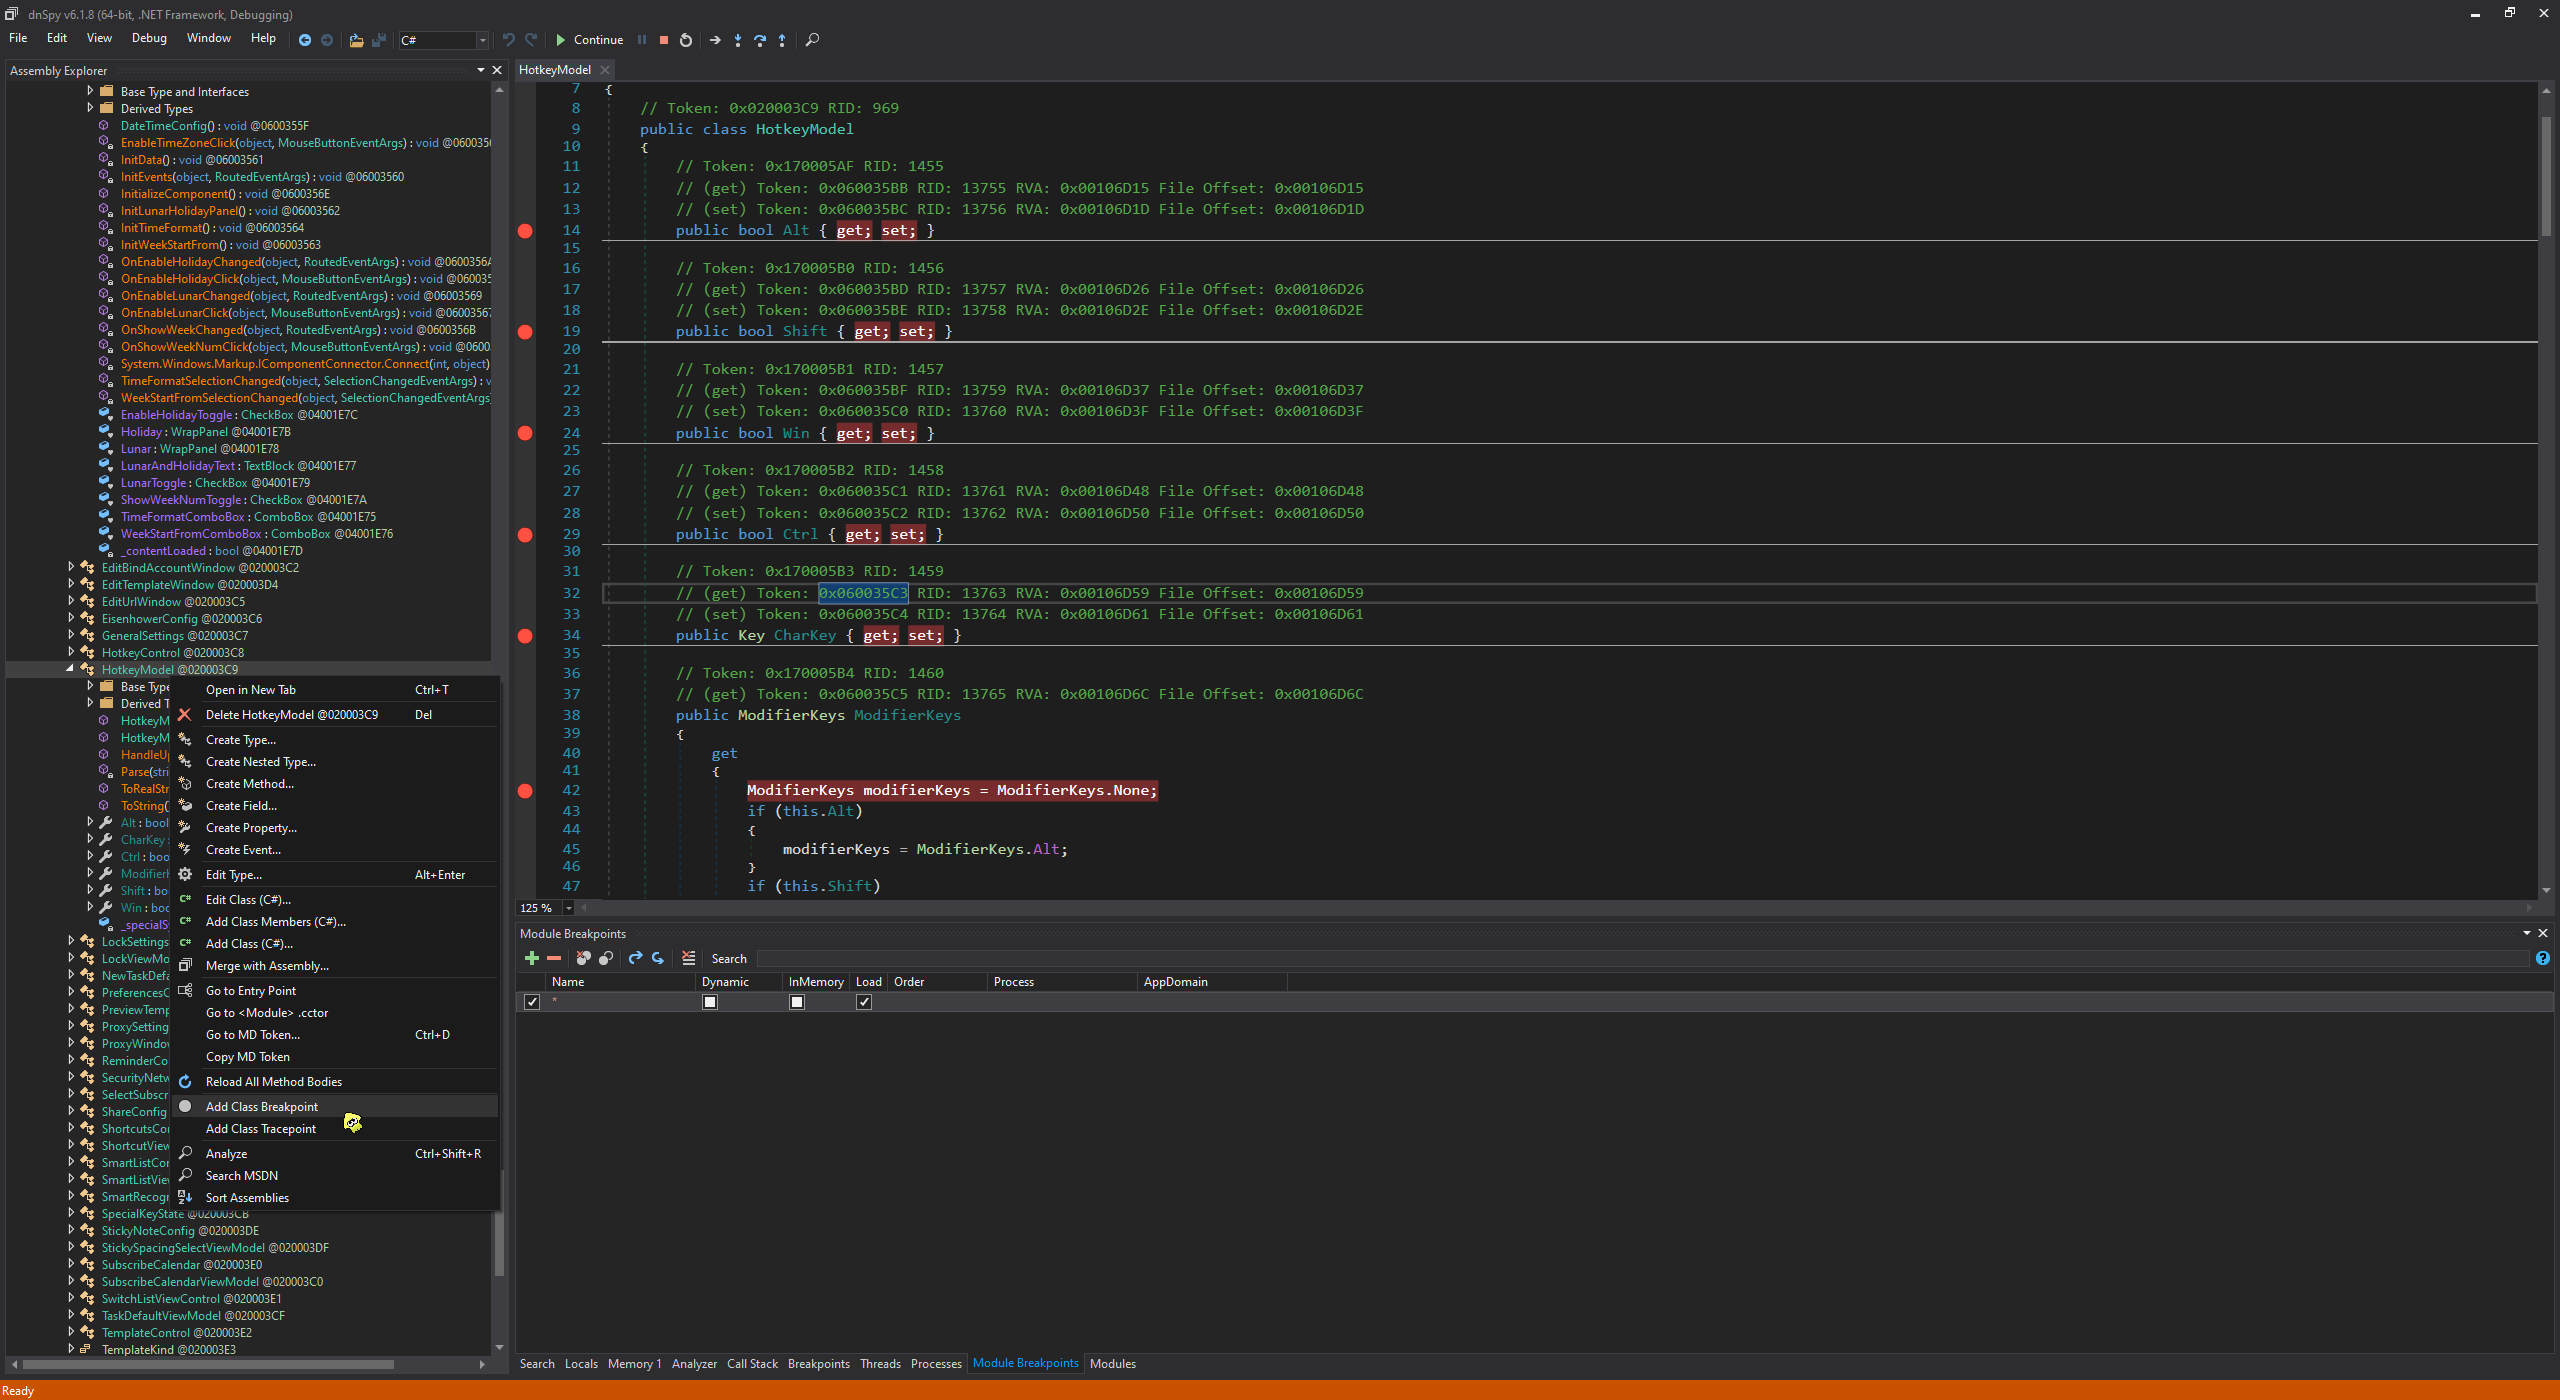Click the Step Over icon

pos(760,40)
